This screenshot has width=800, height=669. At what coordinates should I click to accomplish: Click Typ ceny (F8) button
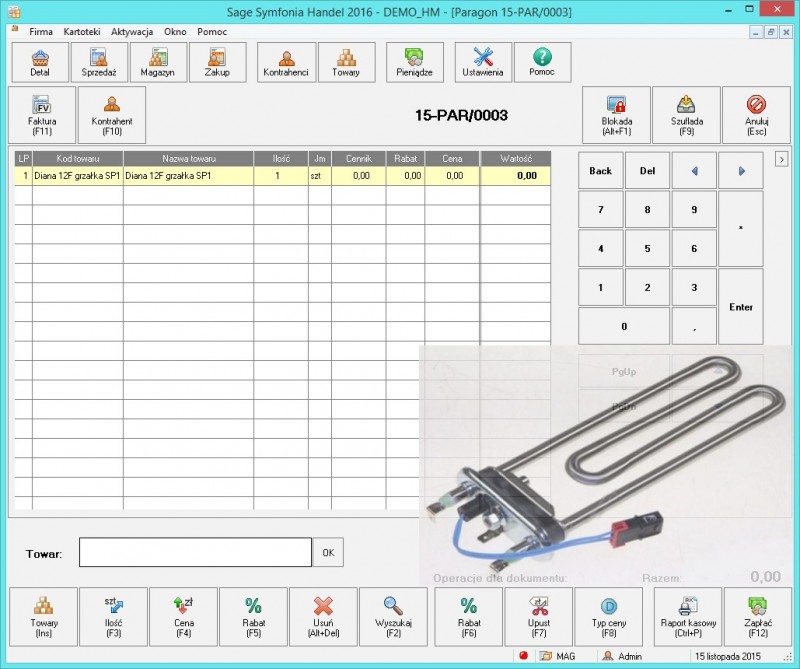click(609, 616)
